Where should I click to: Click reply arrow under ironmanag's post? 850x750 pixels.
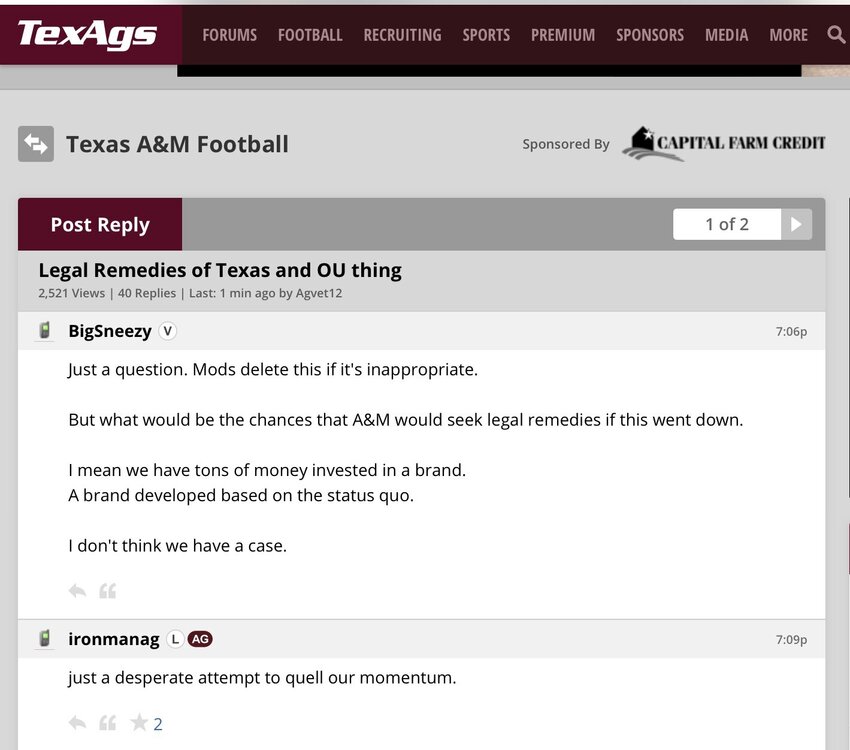[x=77, y=723]
